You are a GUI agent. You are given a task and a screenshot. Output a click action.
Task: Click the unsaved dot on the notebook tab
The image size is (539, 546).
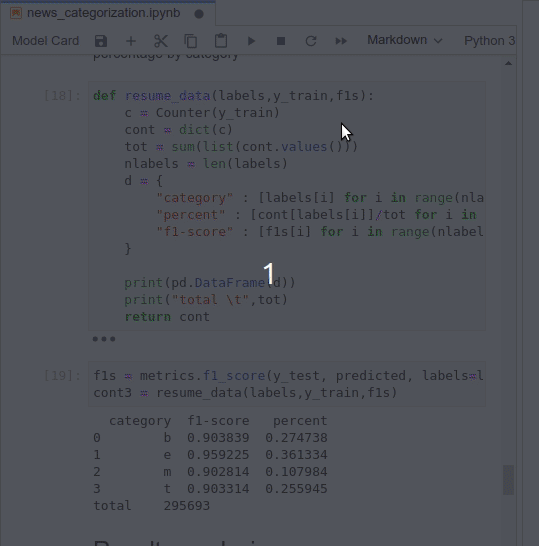199,14
